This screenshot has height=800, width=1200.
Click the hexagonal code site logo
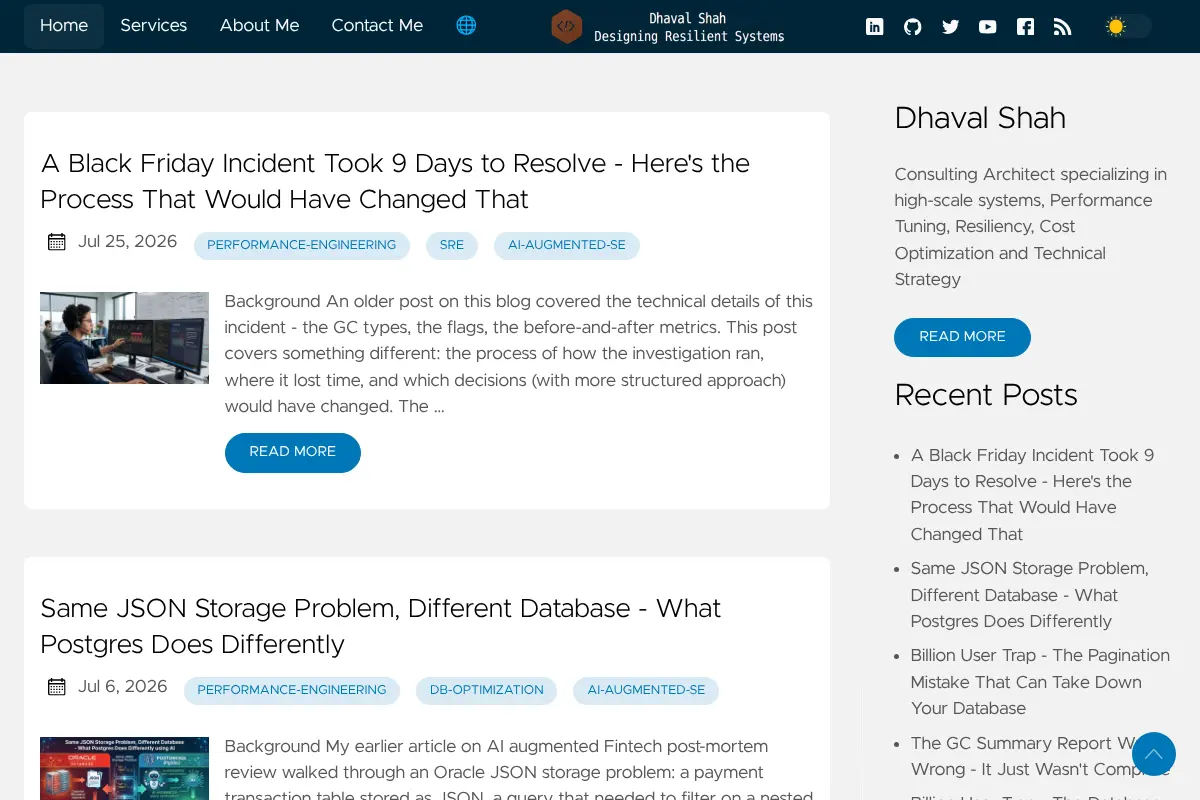pos(566,26)
